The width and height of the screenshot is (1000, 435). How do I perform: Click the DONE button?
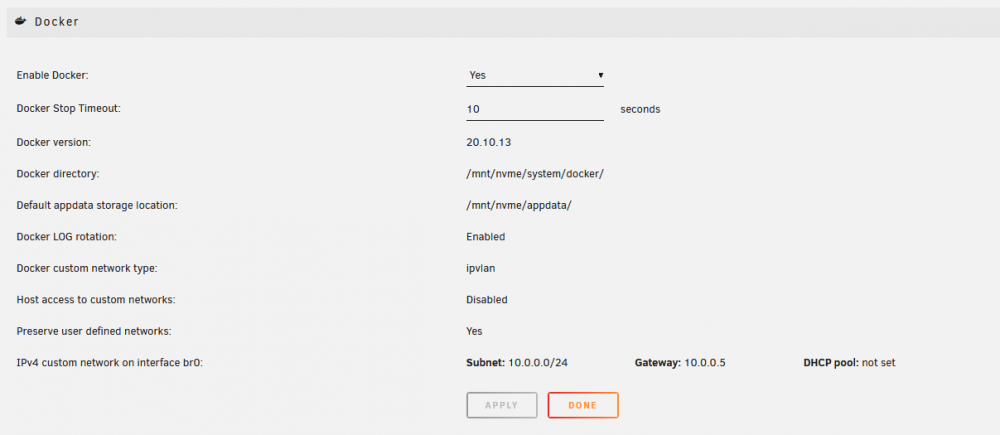click(583, 405)
